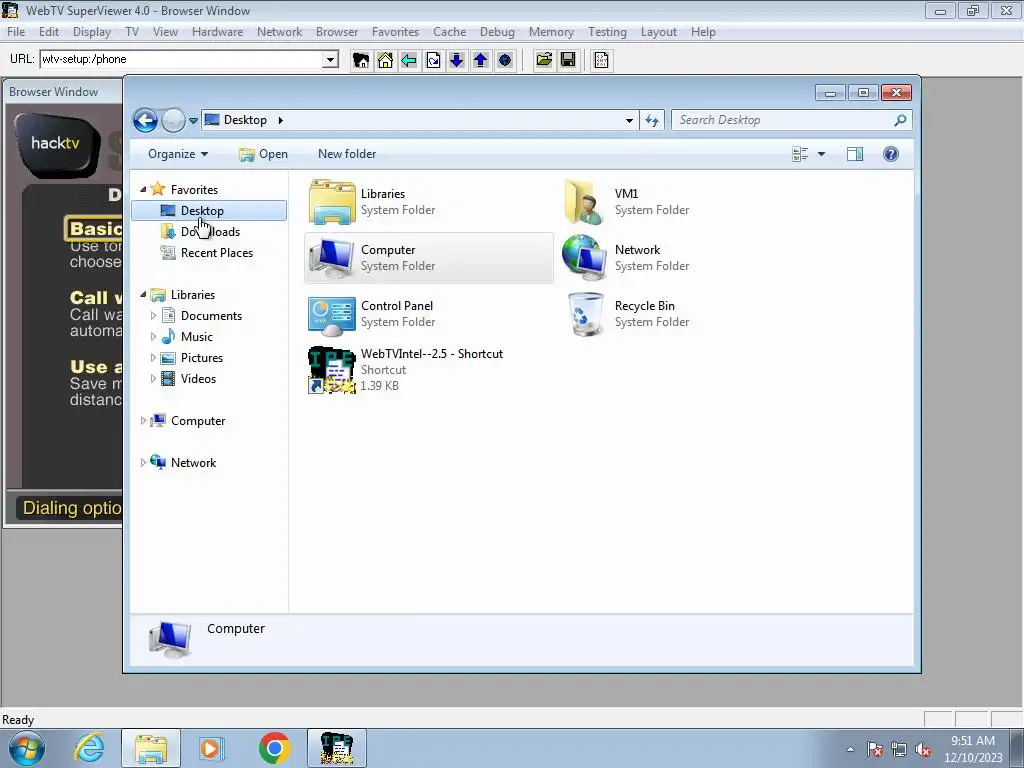Click the blue up arrow toolbar icon

(x=481, y=60)
